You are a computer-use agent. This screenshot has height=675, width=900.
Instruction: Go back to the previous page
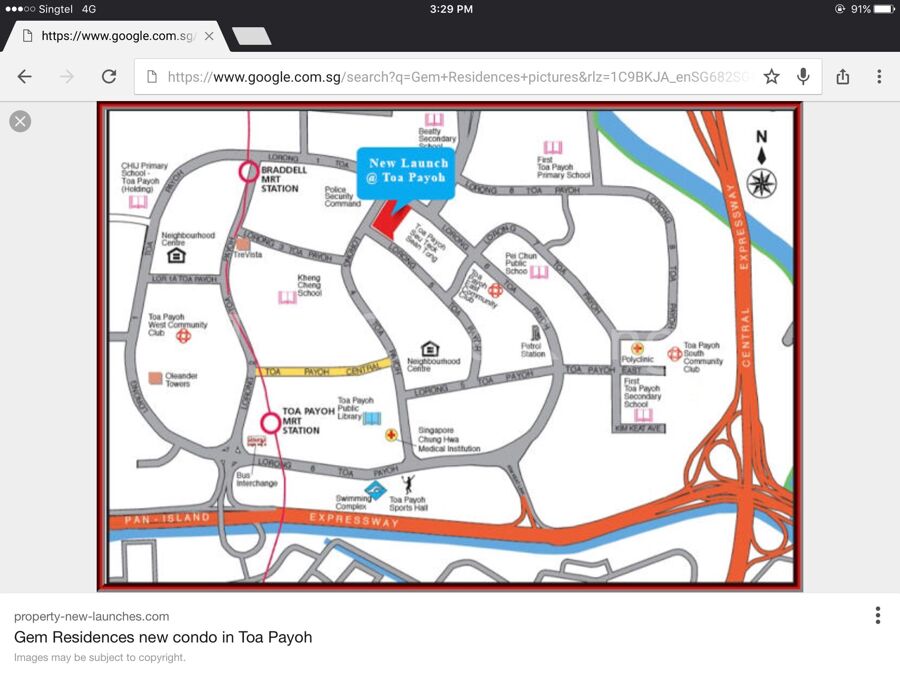tap(25, 77)
